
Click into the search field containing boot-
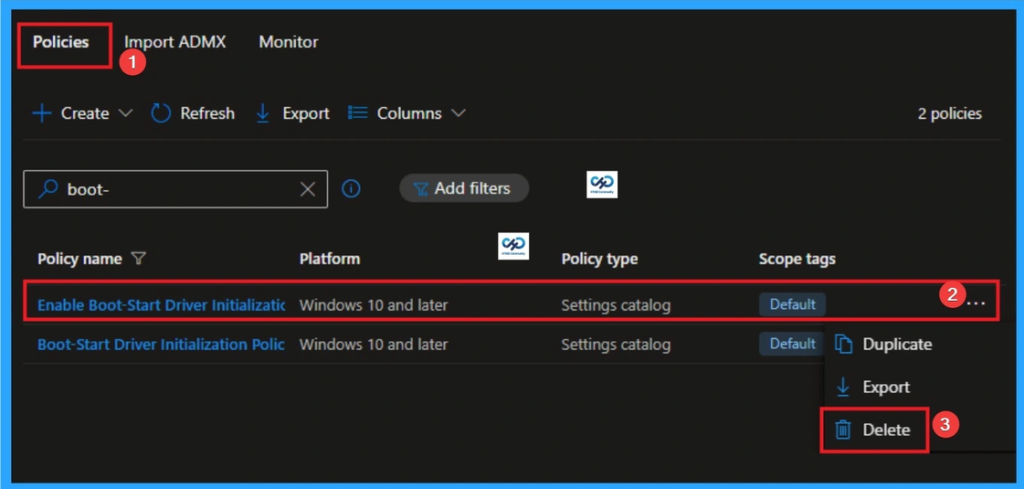point(175,189)
